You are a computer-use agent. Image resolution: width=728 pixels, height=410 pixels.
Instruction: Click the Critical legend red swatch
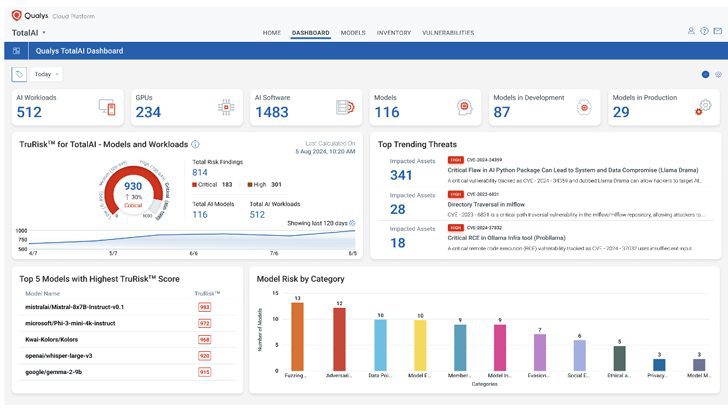click(195, 184)
